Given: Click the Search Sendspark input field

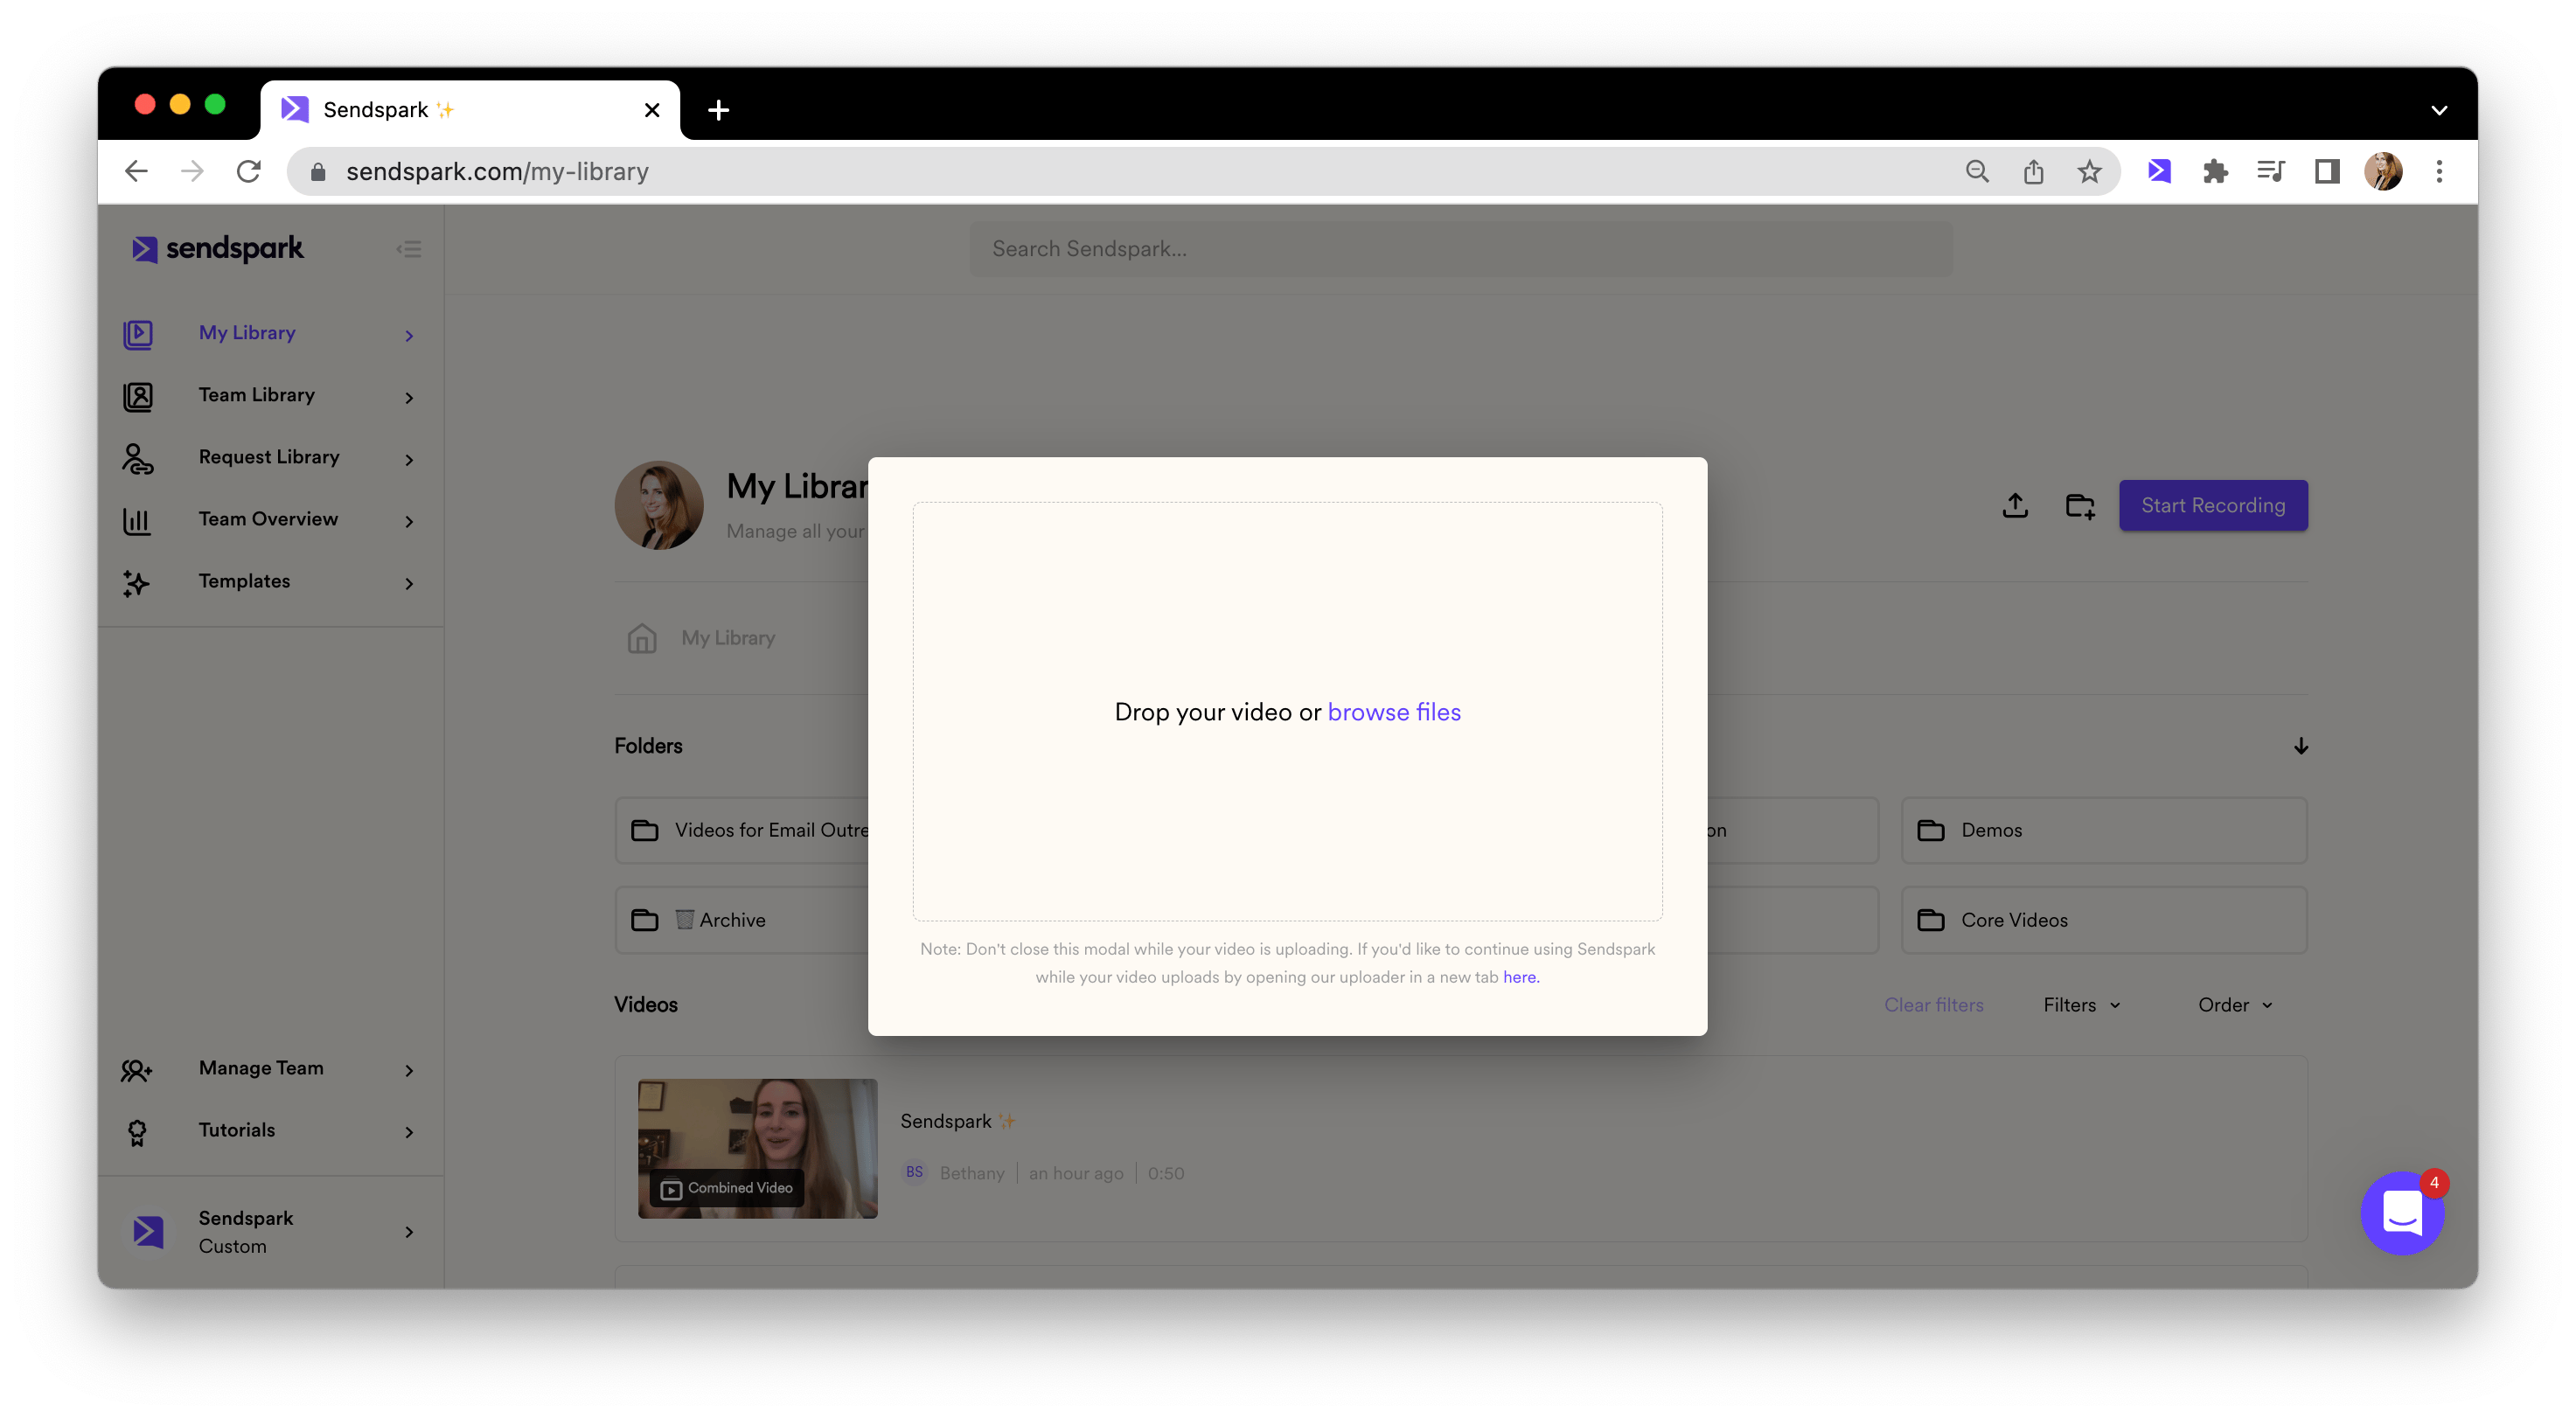Looking at the screenshot, I should [1460, 249].
